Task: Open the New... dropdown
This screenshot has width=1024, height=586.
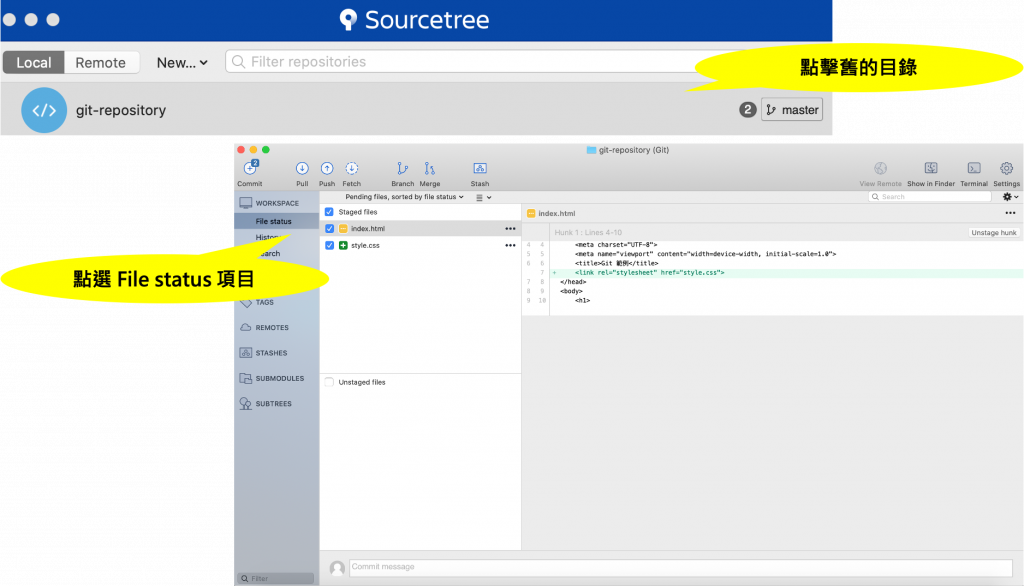Action: coord(182,63)
